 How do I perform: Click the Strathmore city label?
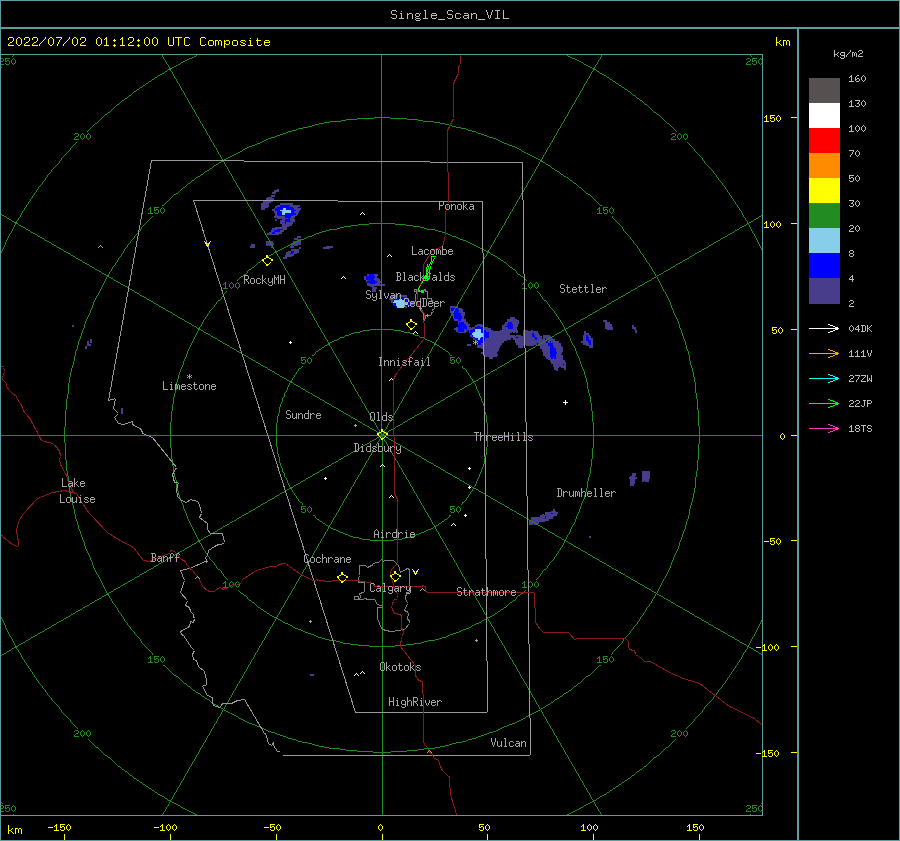click(486, 592)
